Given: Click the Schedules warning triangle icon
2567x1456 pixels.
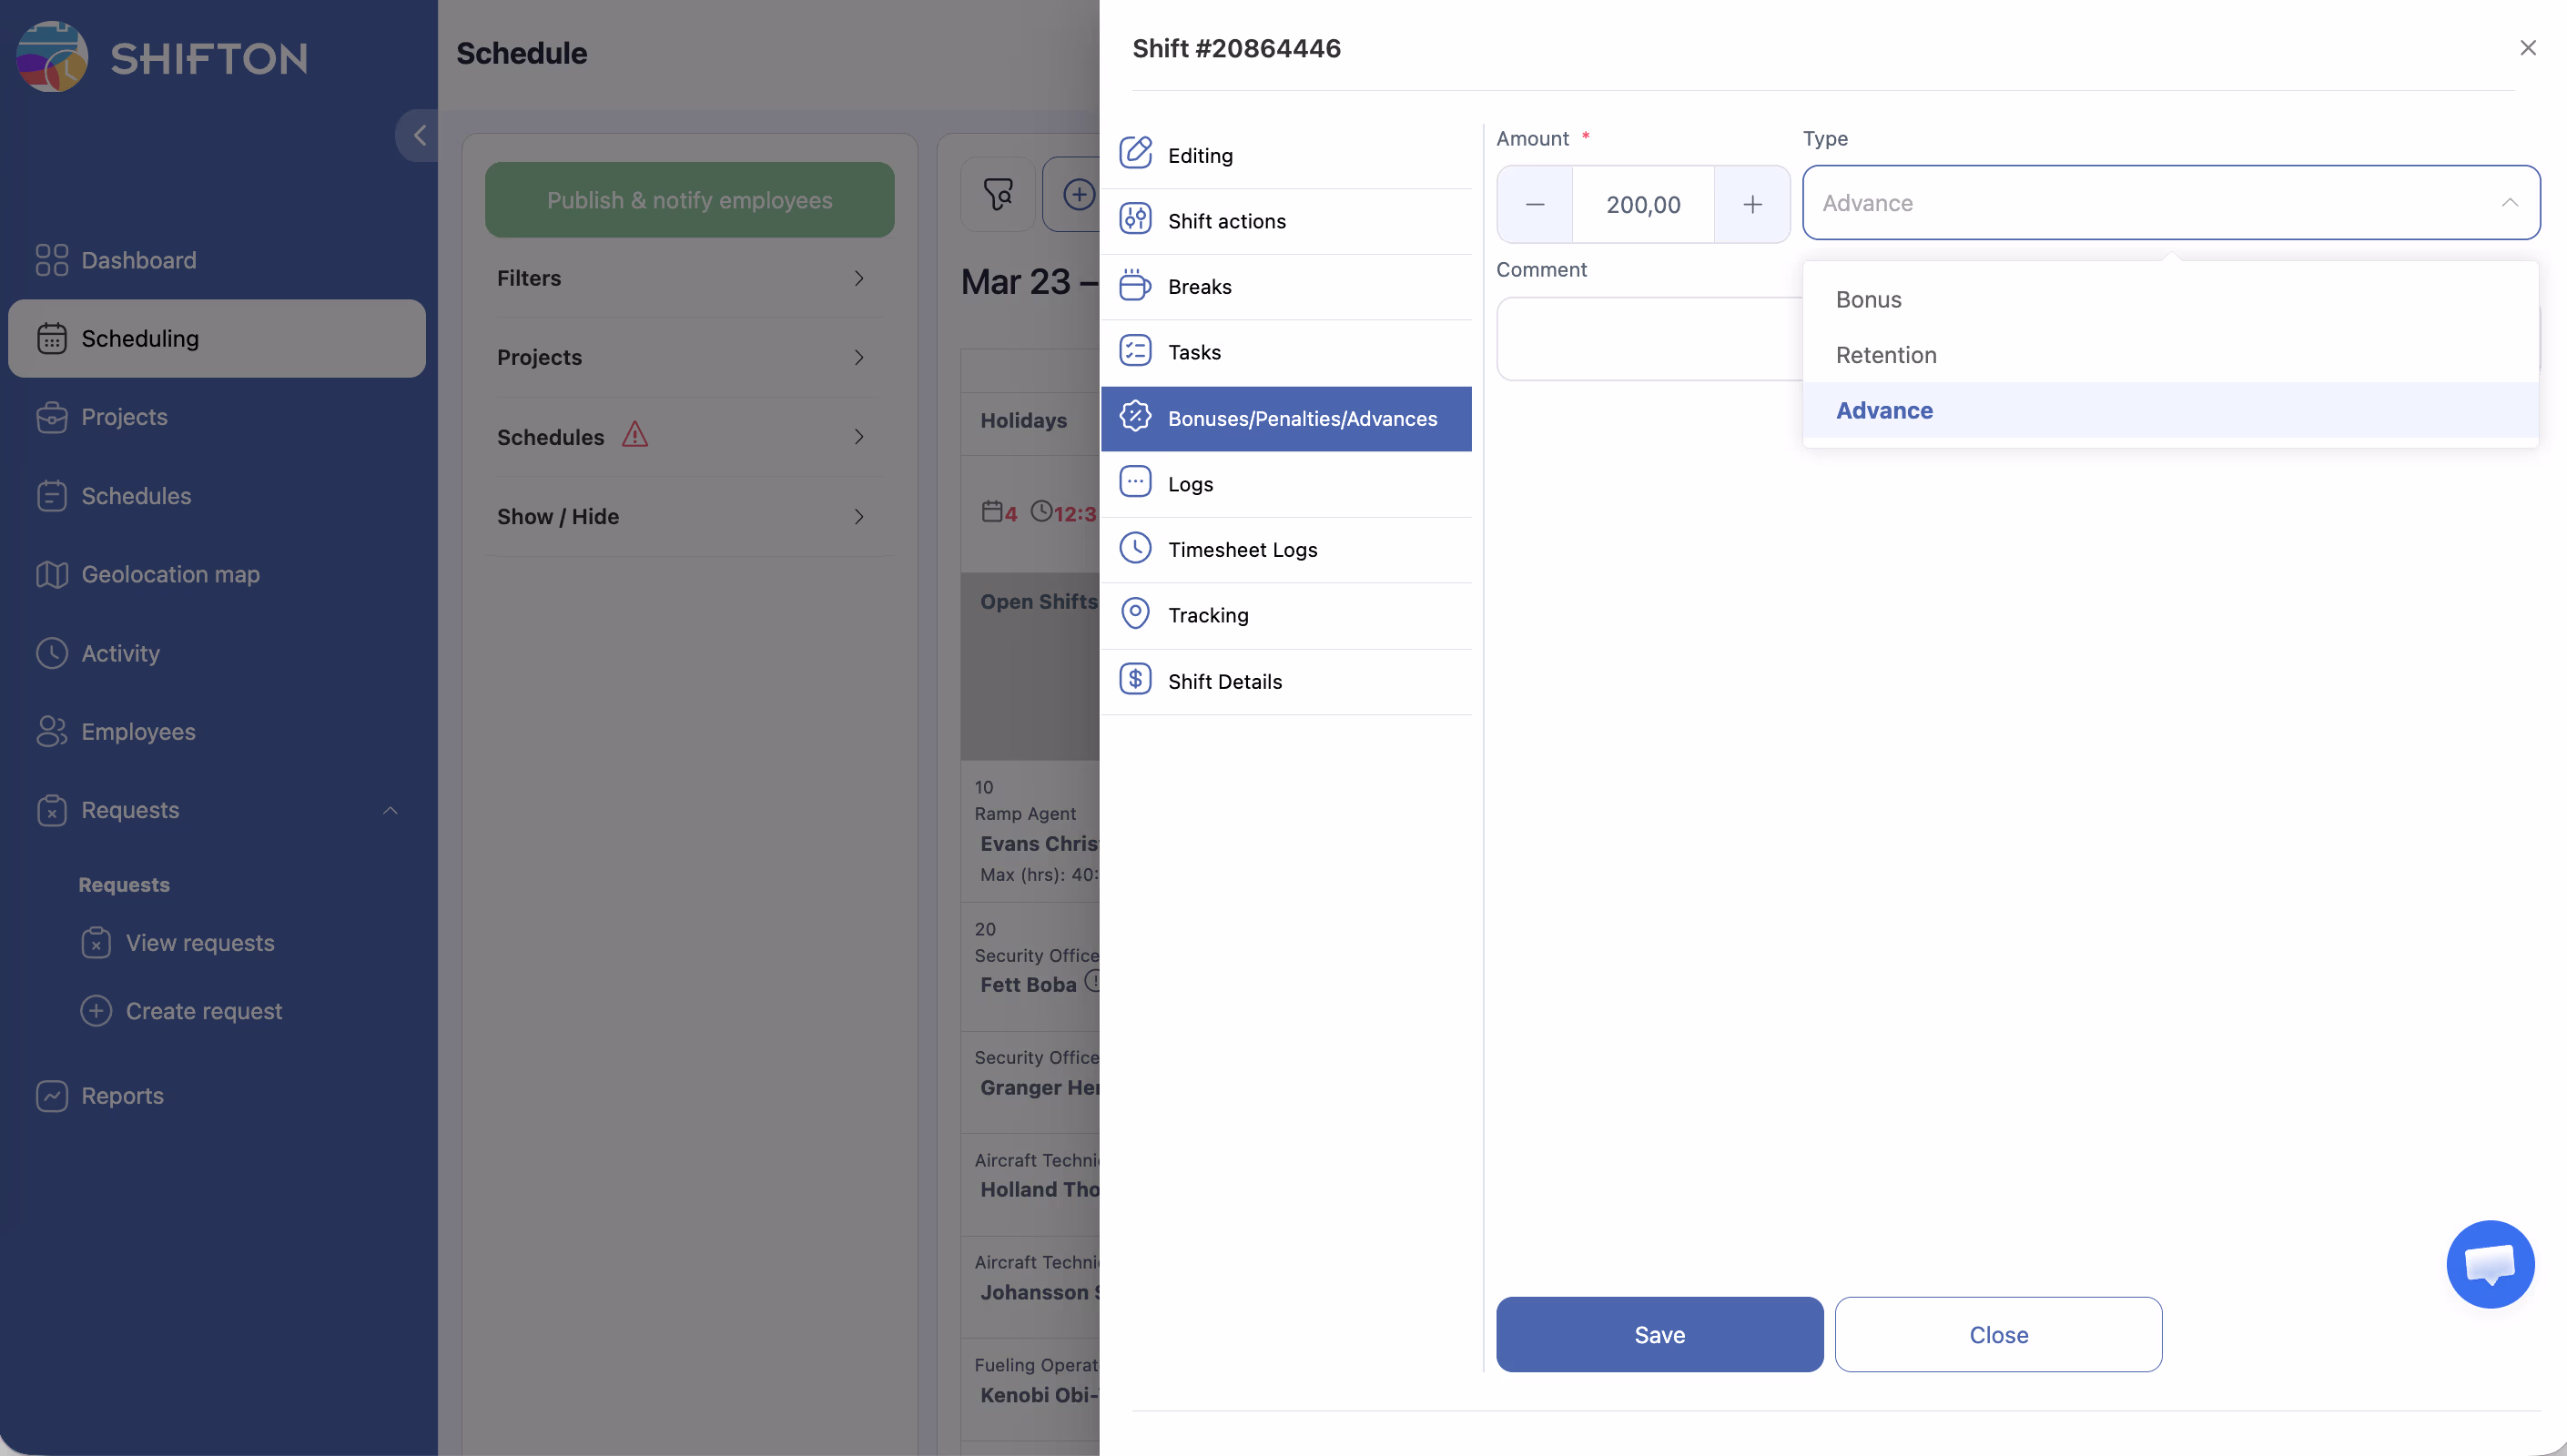Looking at the screenshot, I should coord(634,435).
